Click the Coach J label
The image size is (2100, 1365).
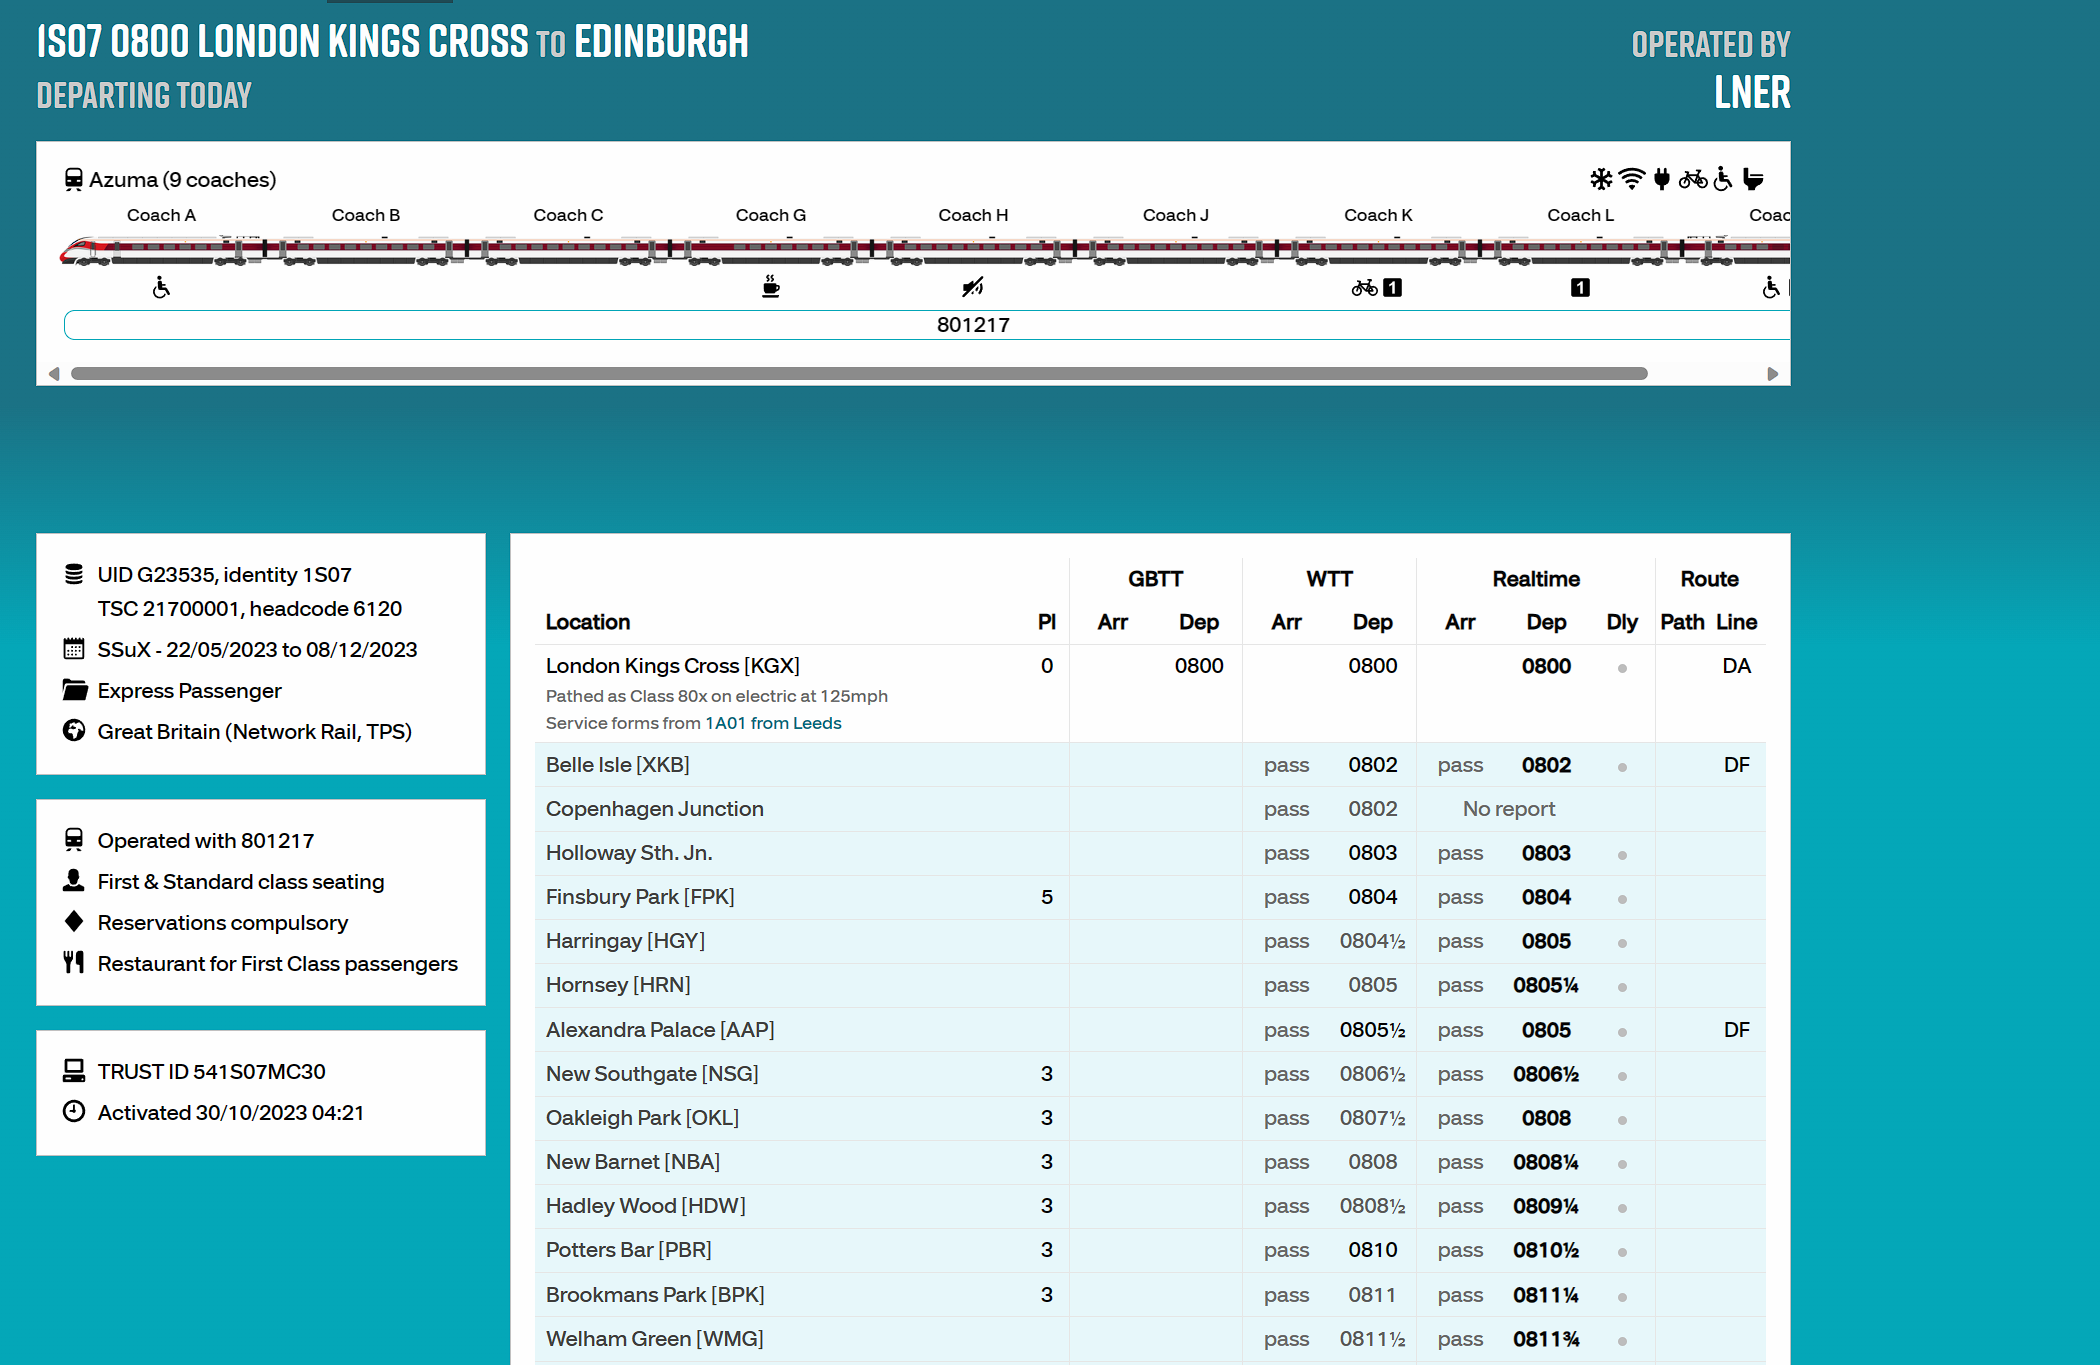click(x=1176, y=215)
